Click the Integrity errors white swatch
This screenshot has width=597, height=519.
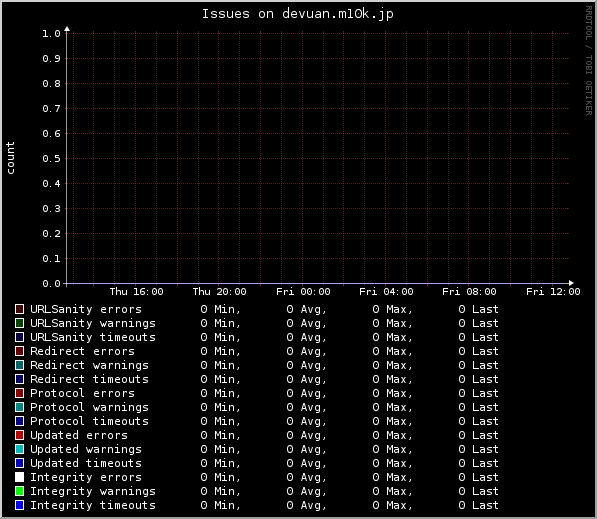pos(19,477)
